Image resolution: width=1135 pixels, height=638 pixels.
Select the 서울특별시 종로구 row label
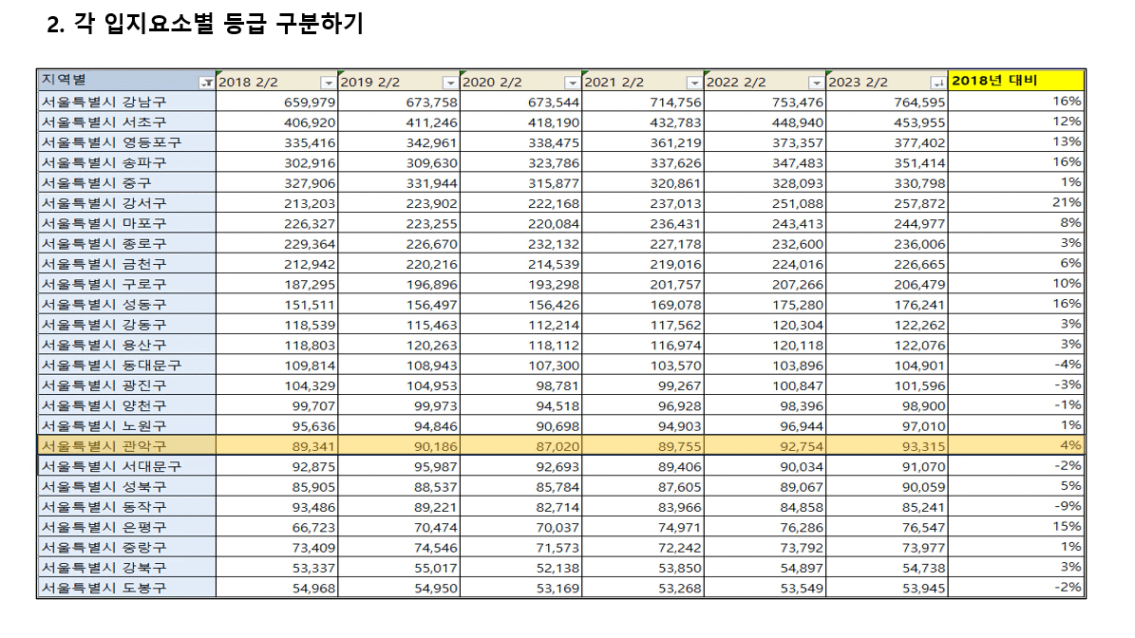[x=126, y=243]
